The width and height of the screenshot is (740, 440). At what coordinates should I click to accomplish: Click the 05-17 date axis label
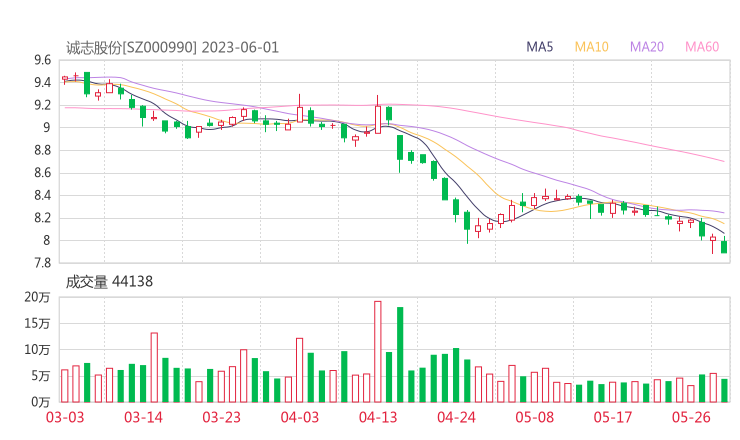click(x=613, y=417)
